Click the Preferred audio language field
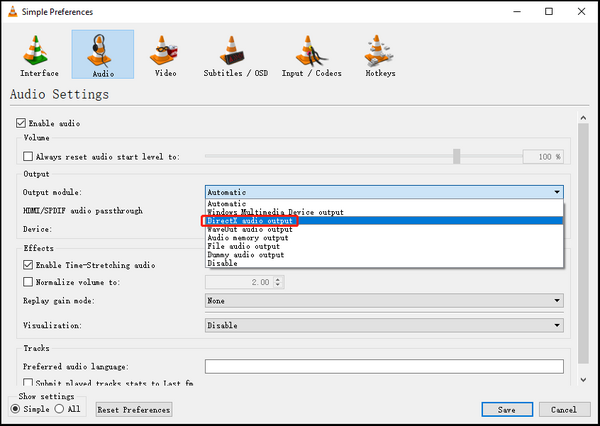This screenshot has width=600, height=426. (x=384, y=367)
